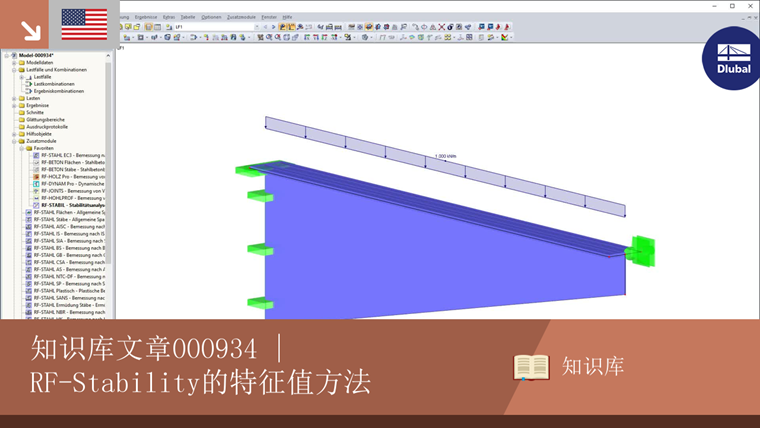Open the Ergebnisse menu
This screenshot has height=428, width=760.
146,17
